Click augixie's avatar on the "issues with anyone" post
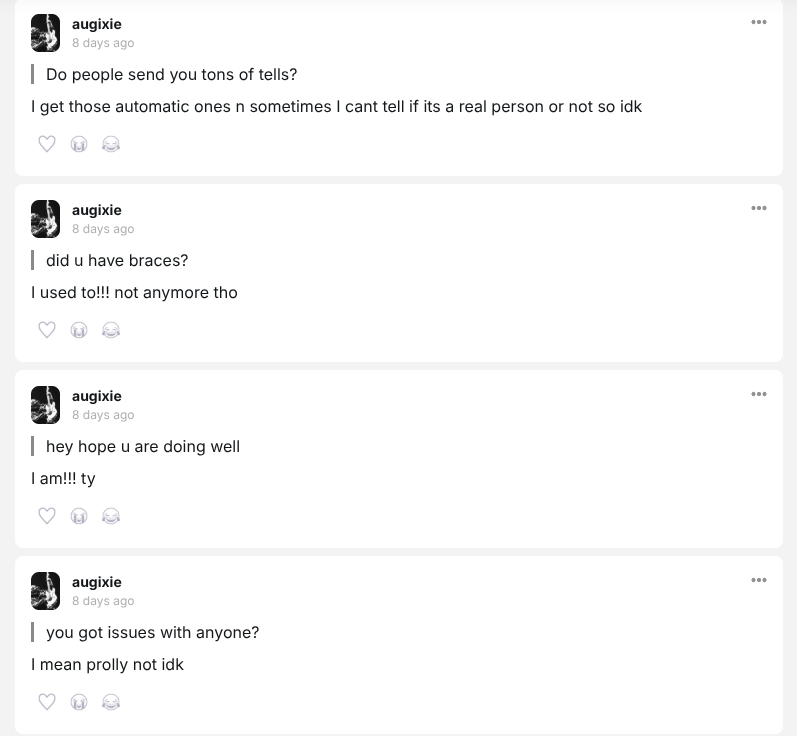Screen dimensions: 797x736 pyautogui.click(x=46, y=591)
